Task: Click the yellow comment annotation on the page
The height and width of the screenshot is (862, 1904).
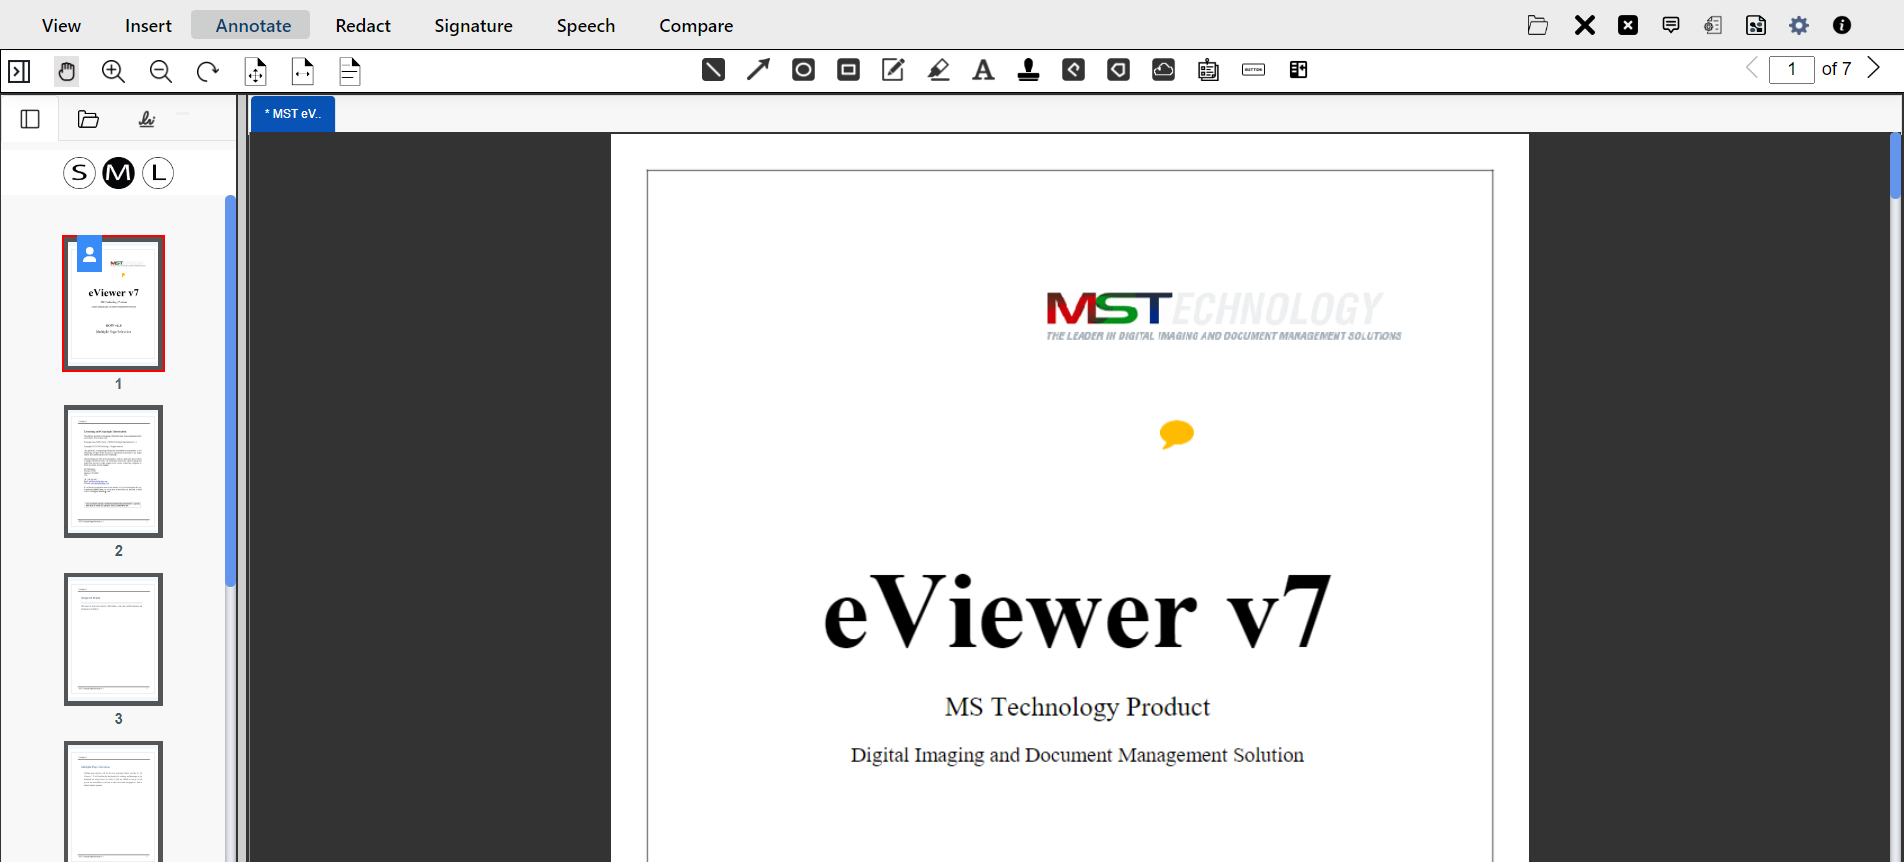Action: [x=1176, y=434]
